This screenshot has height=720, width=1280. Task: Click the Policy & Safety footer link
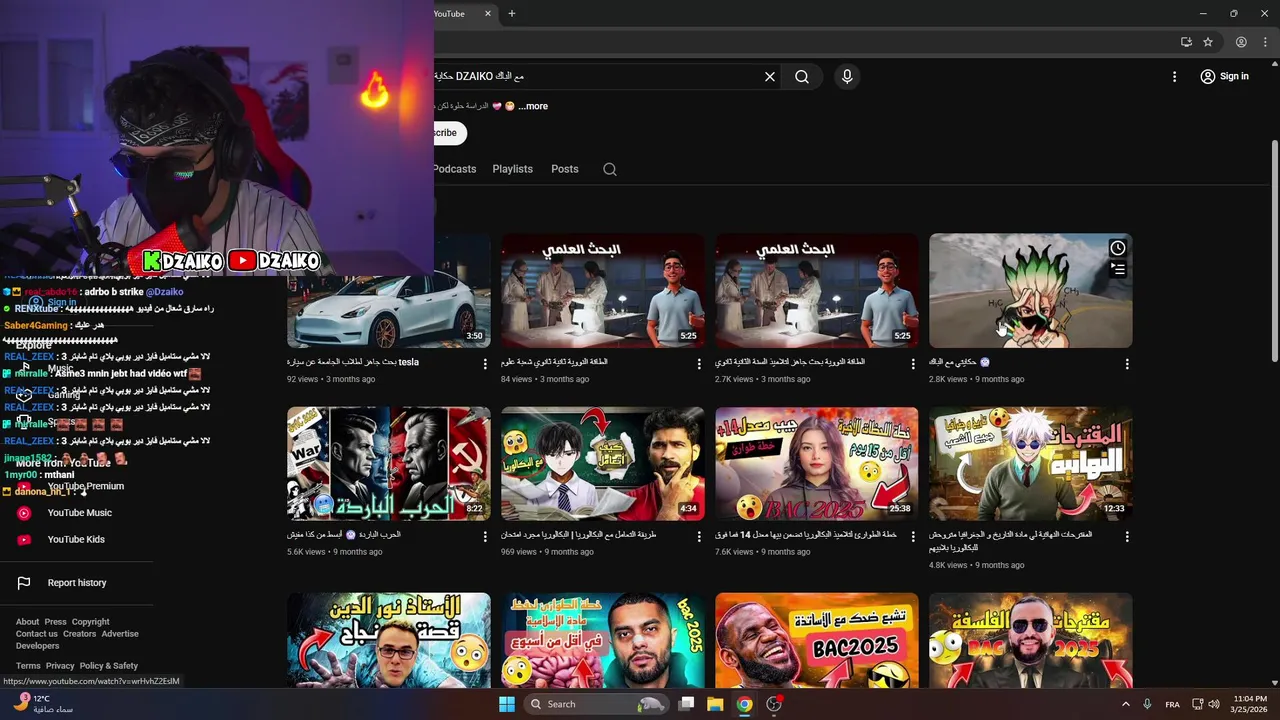click(x=109, y=666)
